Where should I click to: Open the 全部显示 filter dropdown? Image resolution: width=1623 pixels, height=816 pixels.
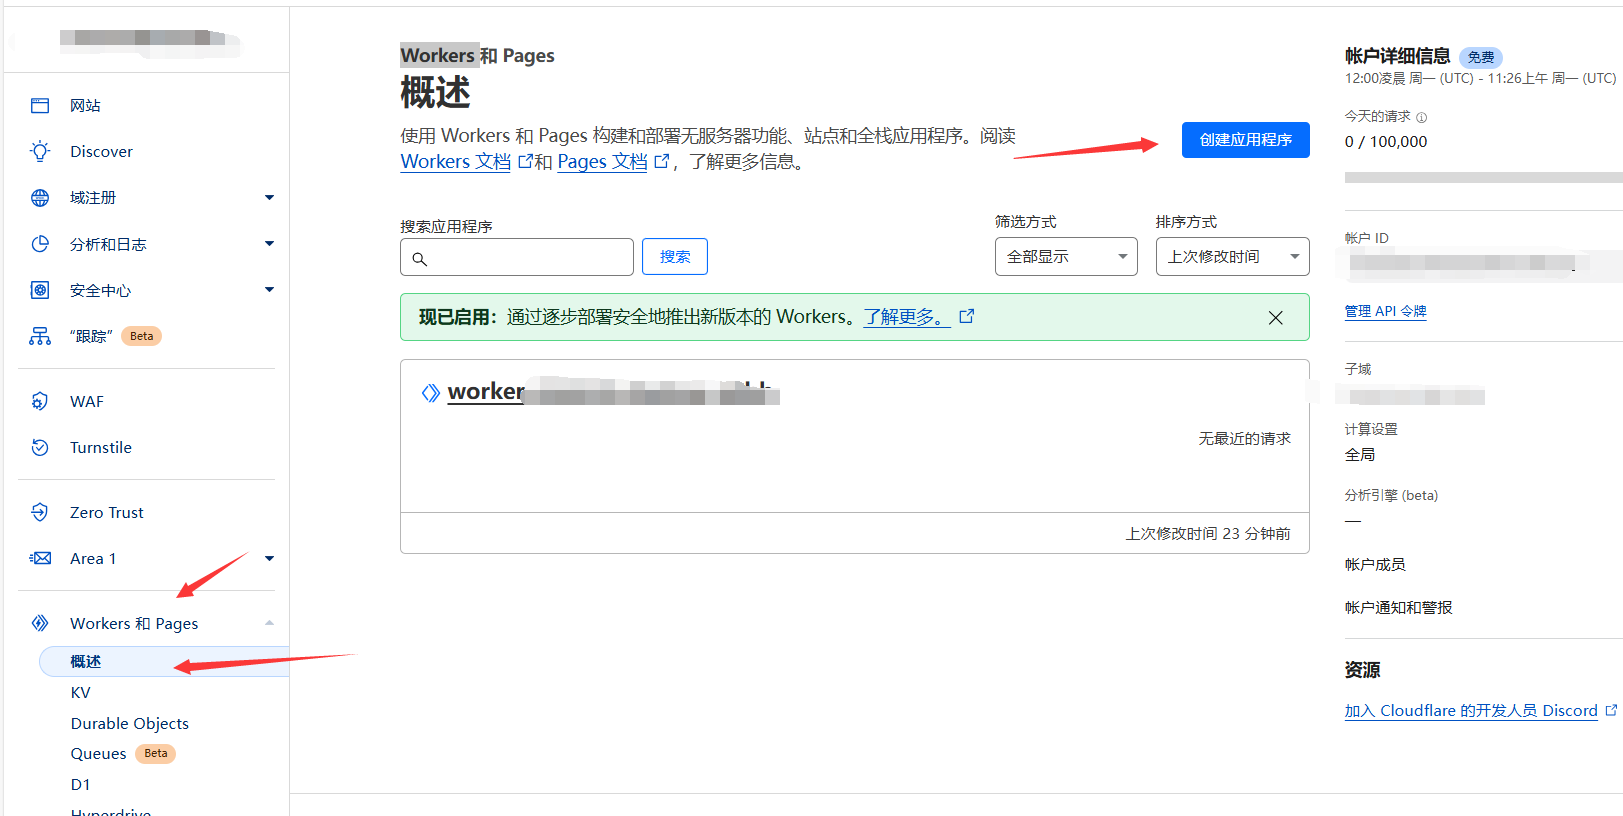pos(1065,257)
